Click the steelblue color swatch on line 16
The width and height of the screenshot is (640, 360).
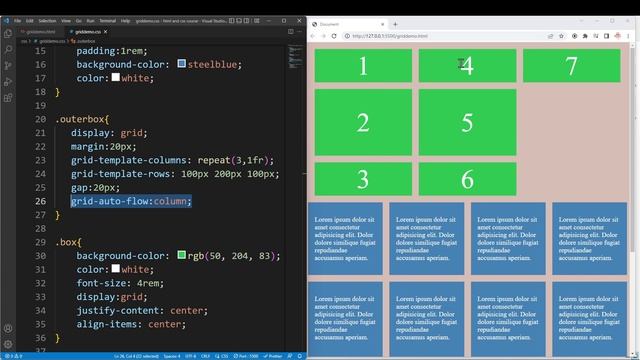182,63
